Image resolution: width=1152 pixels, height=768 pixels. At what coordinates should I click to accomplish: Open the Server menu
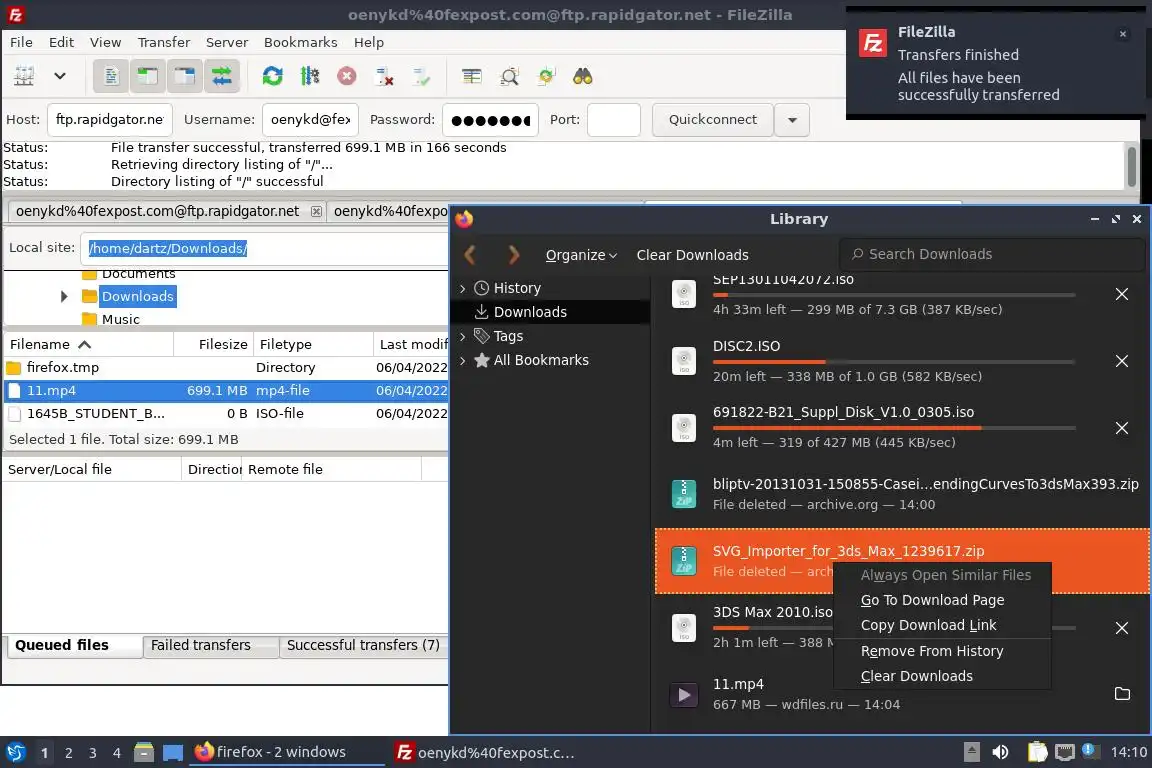tap(227, 42)
